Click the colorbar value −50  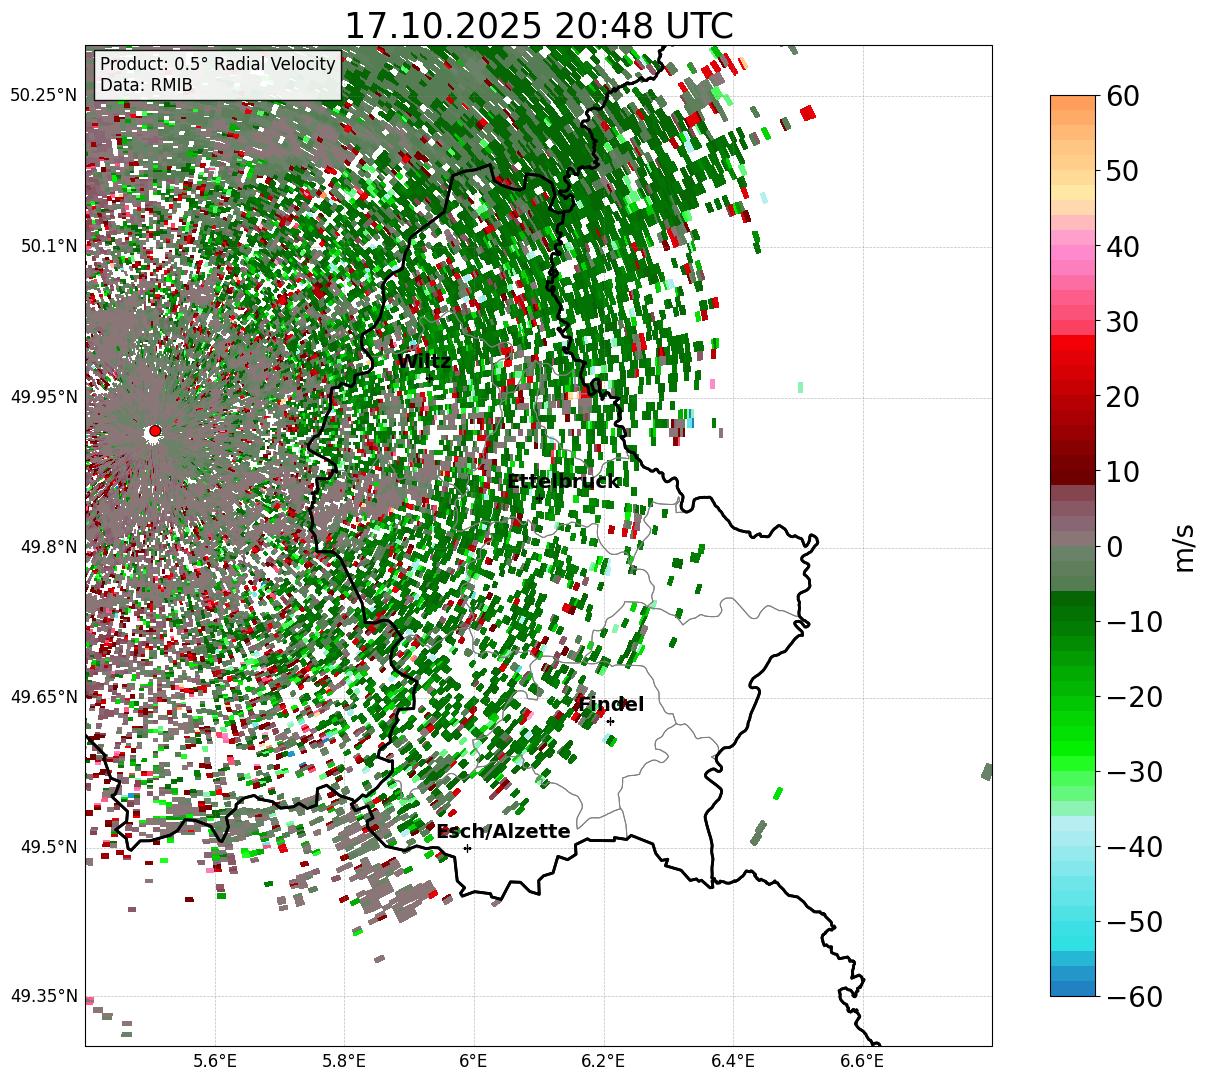[x=1134, y=921]
